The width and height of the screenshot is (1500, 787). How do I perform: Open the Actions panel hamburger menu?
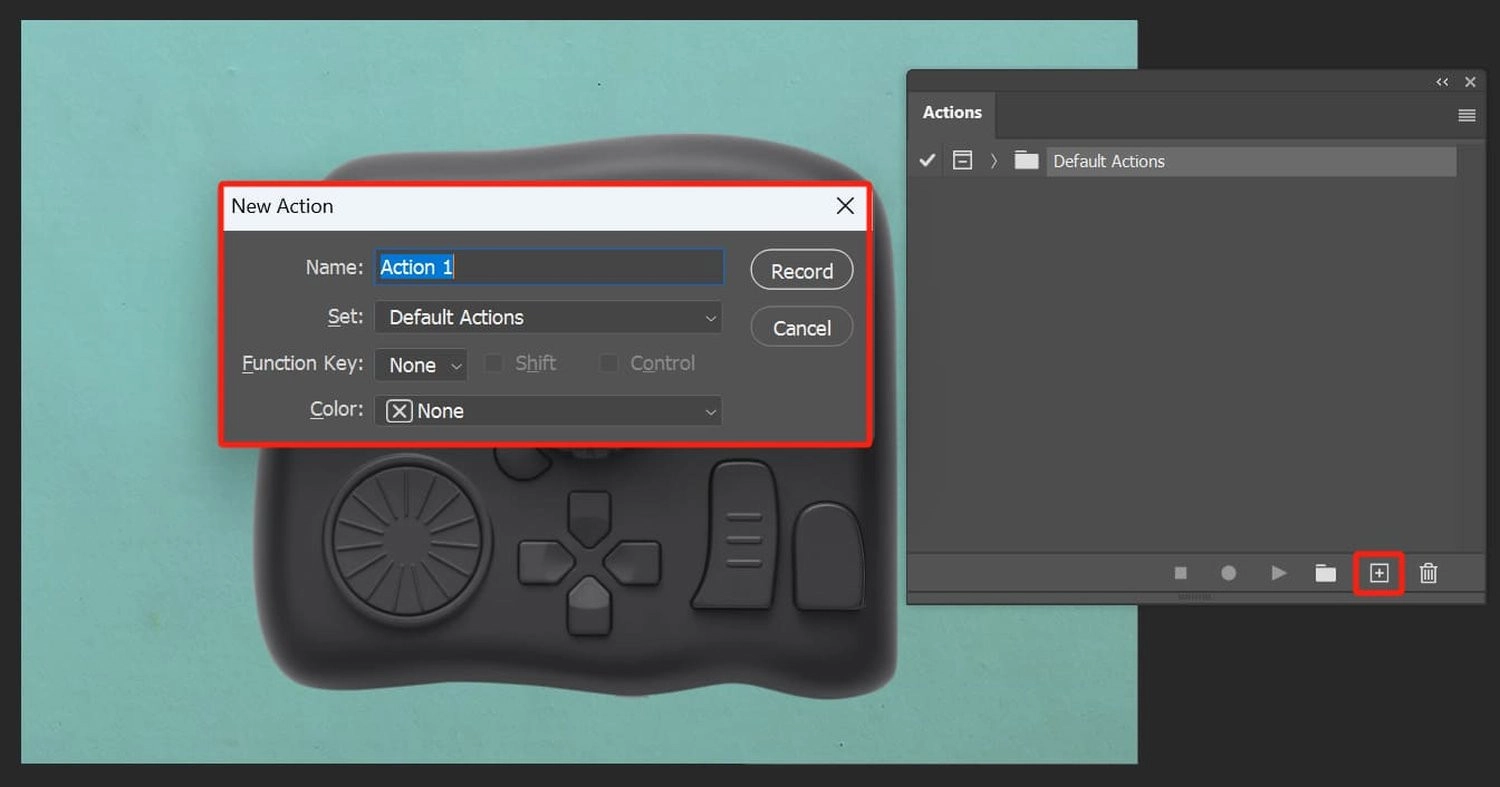(x=1467, y=115)
